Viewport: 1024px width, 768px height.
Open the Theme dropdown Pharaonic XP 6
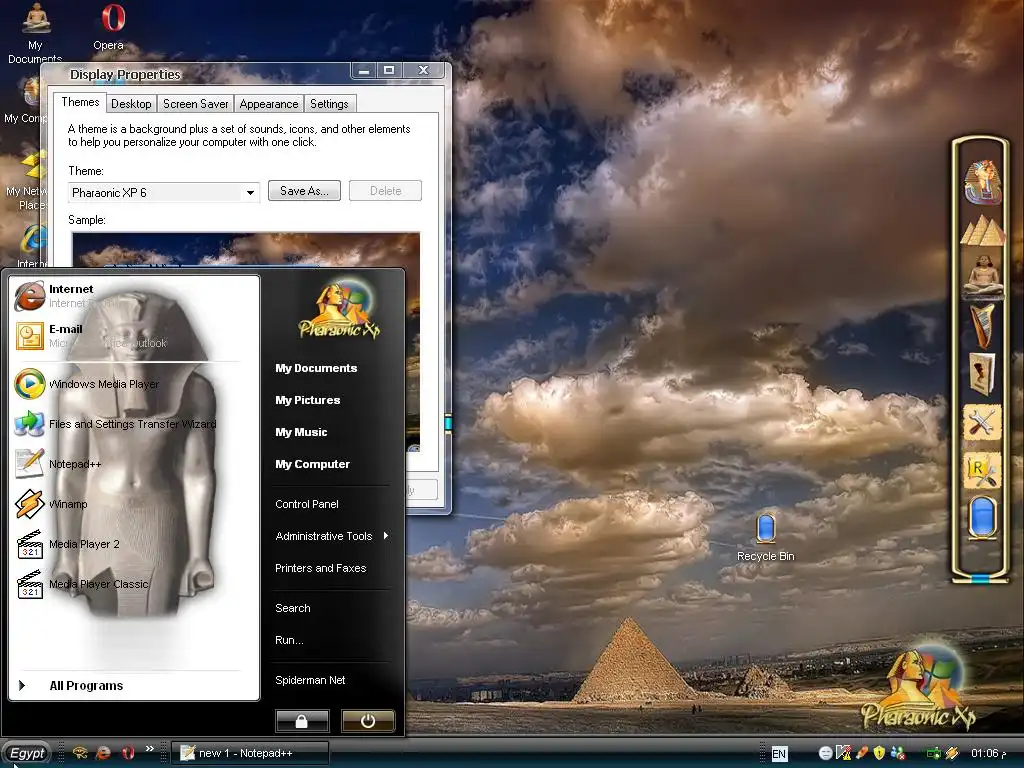[164, 193]
